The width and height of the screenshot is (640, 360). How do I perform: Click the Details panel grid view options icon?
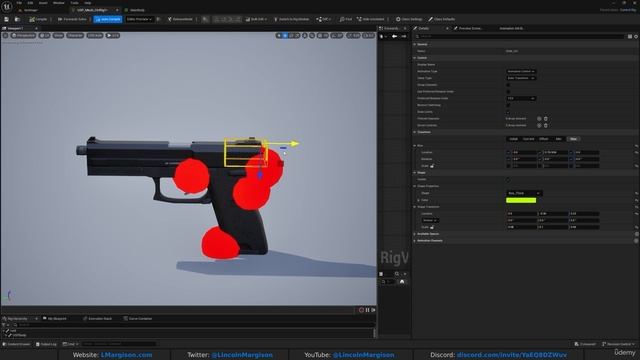click(630, 36)
